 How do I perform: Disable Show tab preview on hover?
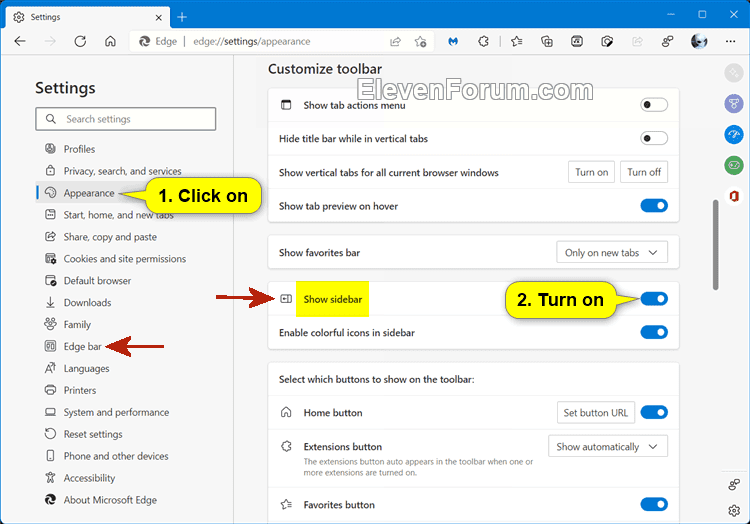[654, 206]
